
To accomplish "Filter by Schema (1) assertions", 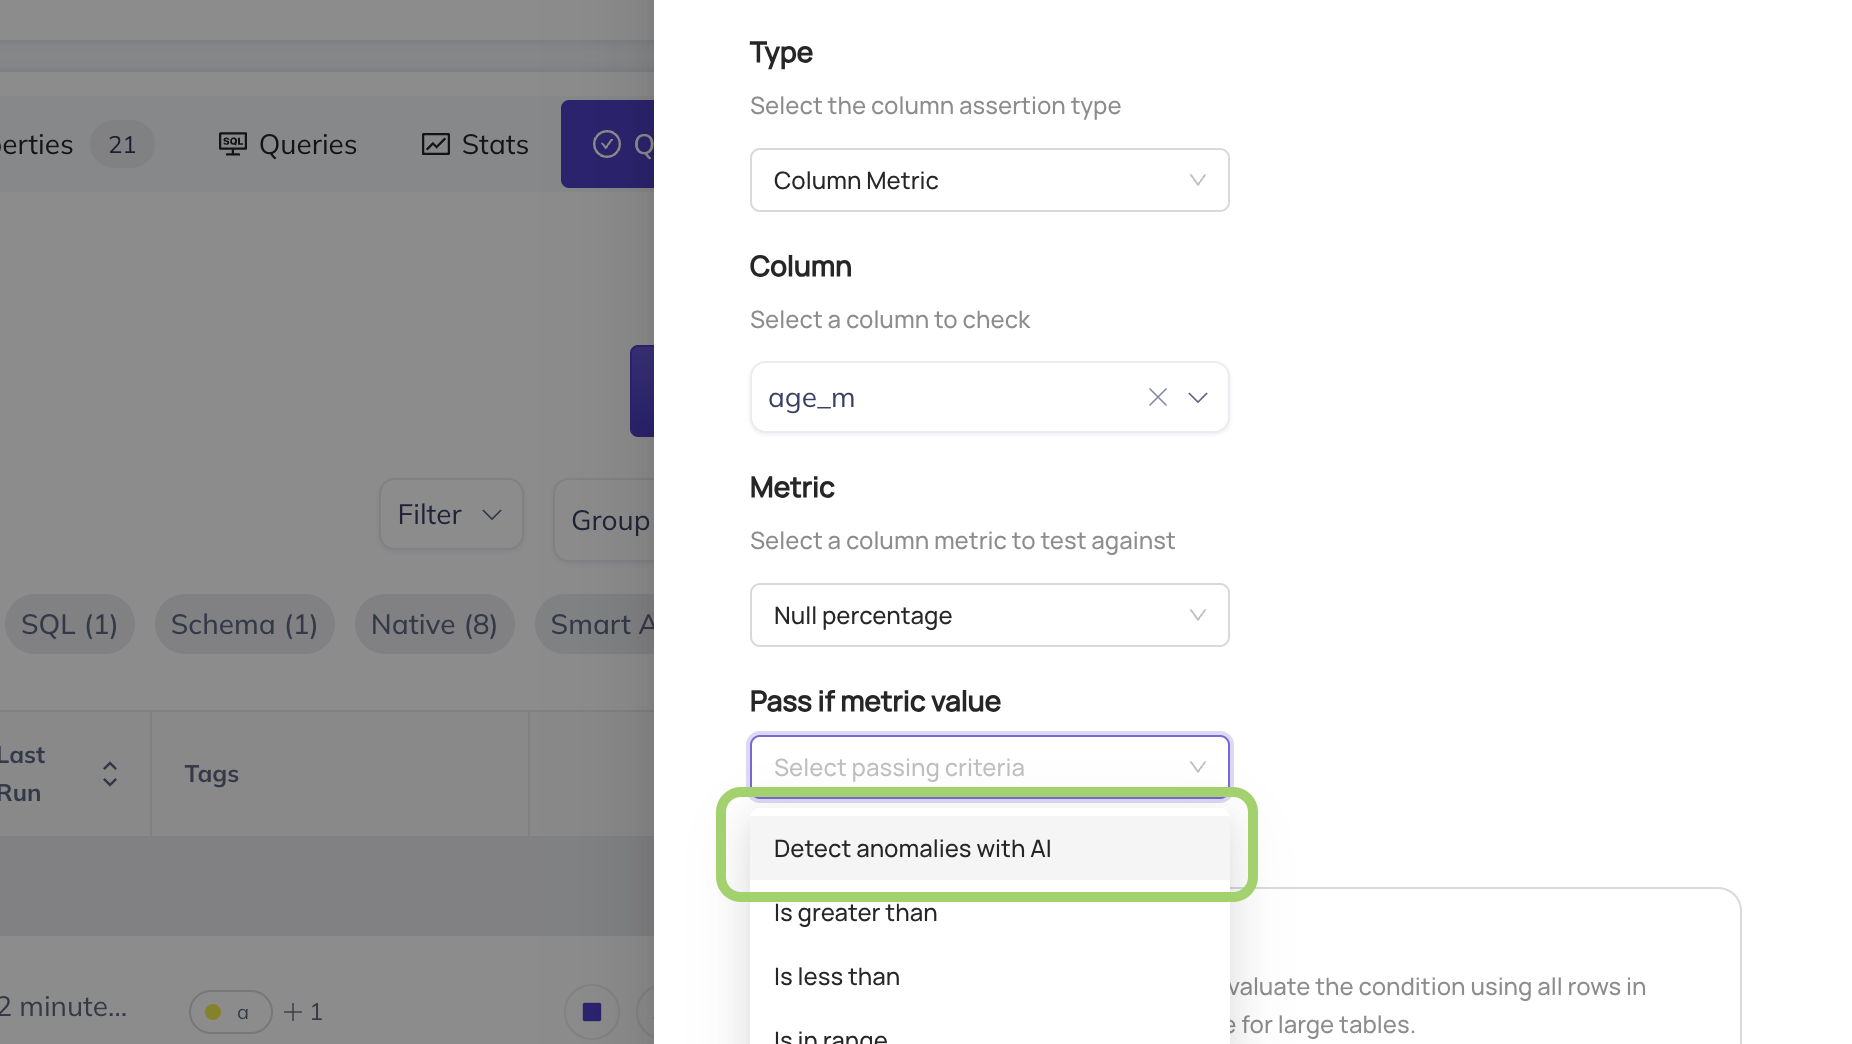I will 244,624.
